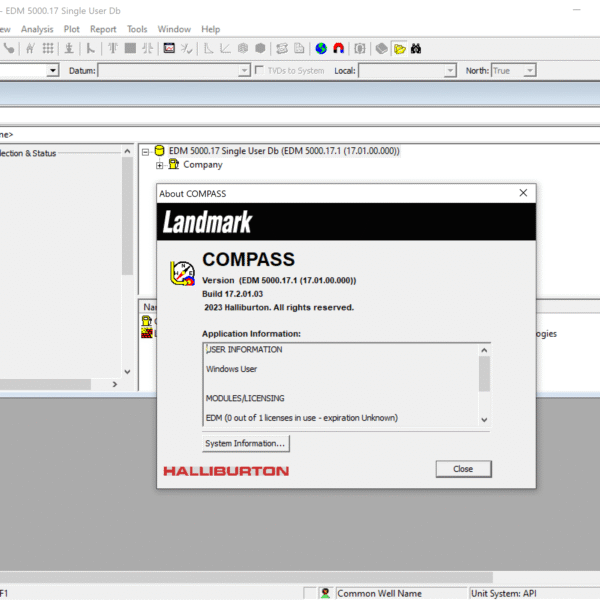Screen dimensions: 600x600
Task: Click the globe geodetic calculator toolbar icon
Action: pos(321,49)
